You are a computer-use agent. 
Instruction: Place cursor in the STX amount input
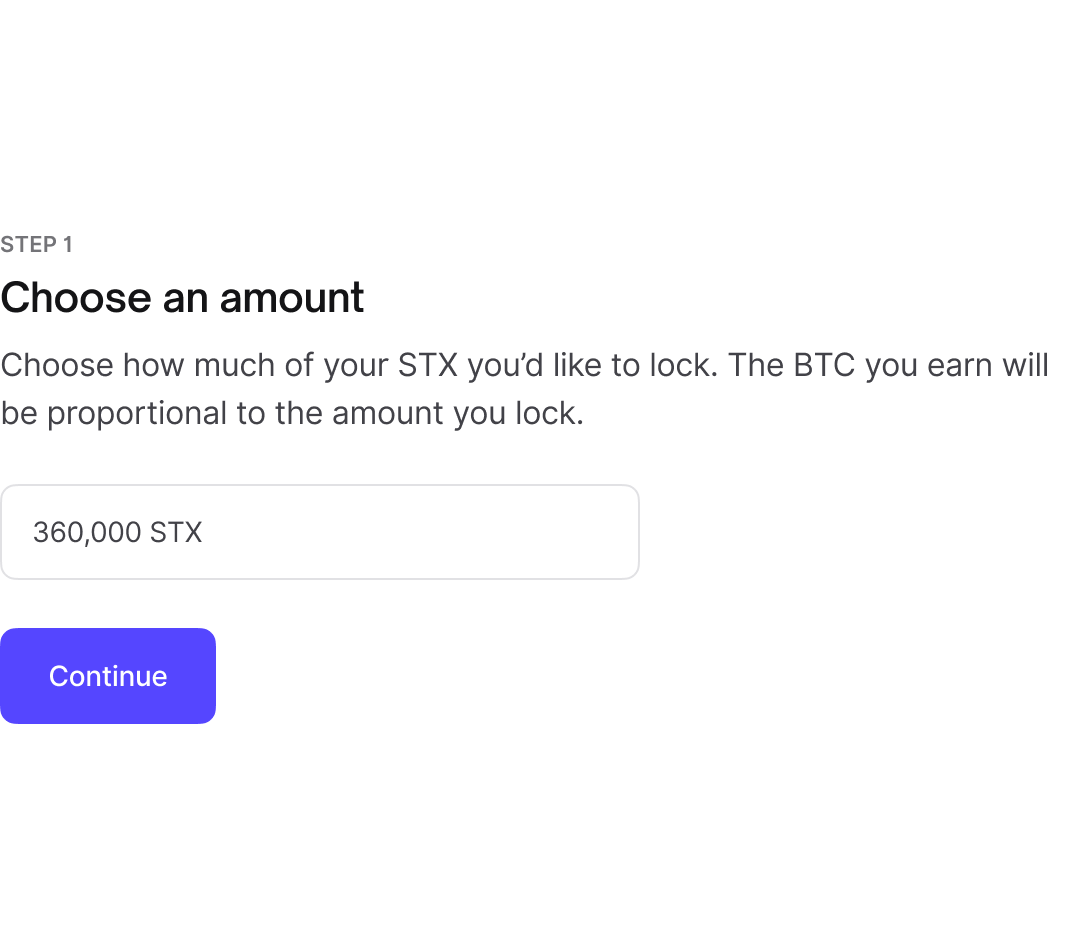(319, 532)
